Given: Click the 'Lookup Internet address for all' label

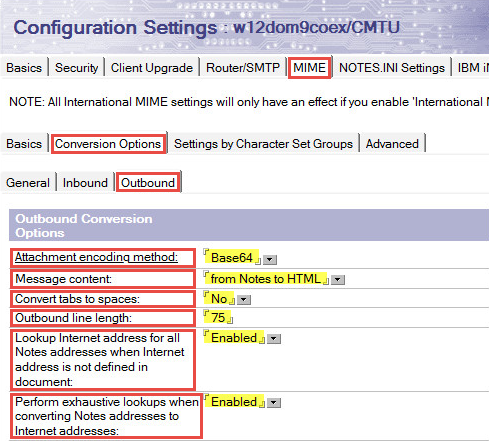Looking at the screenshot, I should (x=100, y=360).
